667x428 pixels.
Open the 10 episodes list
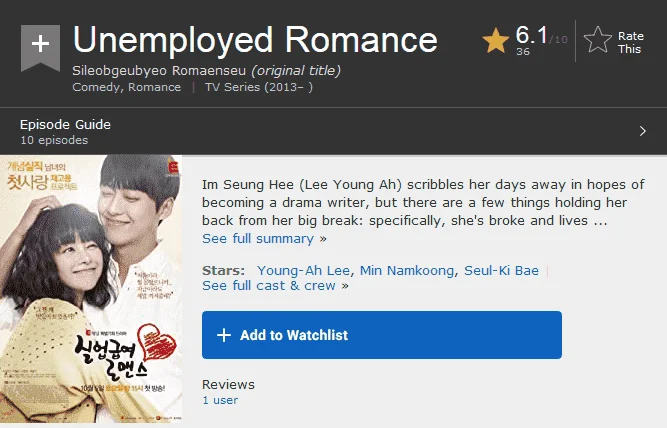coord(54,140)
